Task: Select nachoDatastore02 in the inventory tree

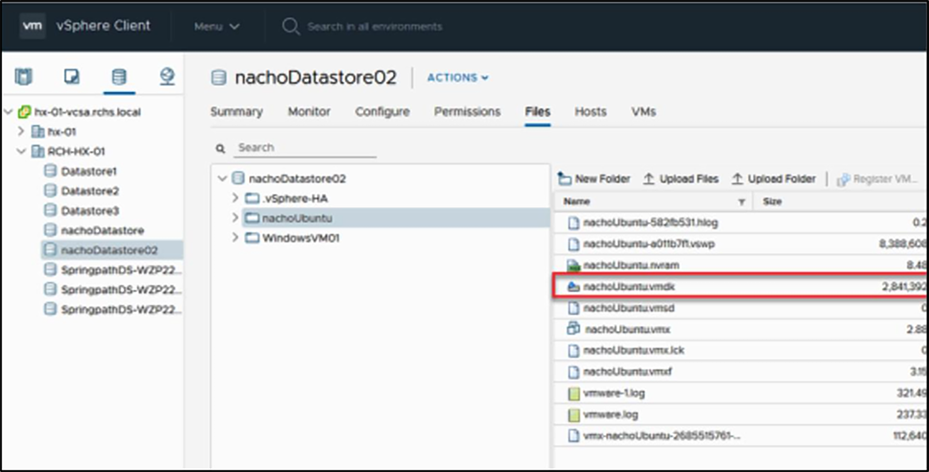Action: (x=112, y=251)
